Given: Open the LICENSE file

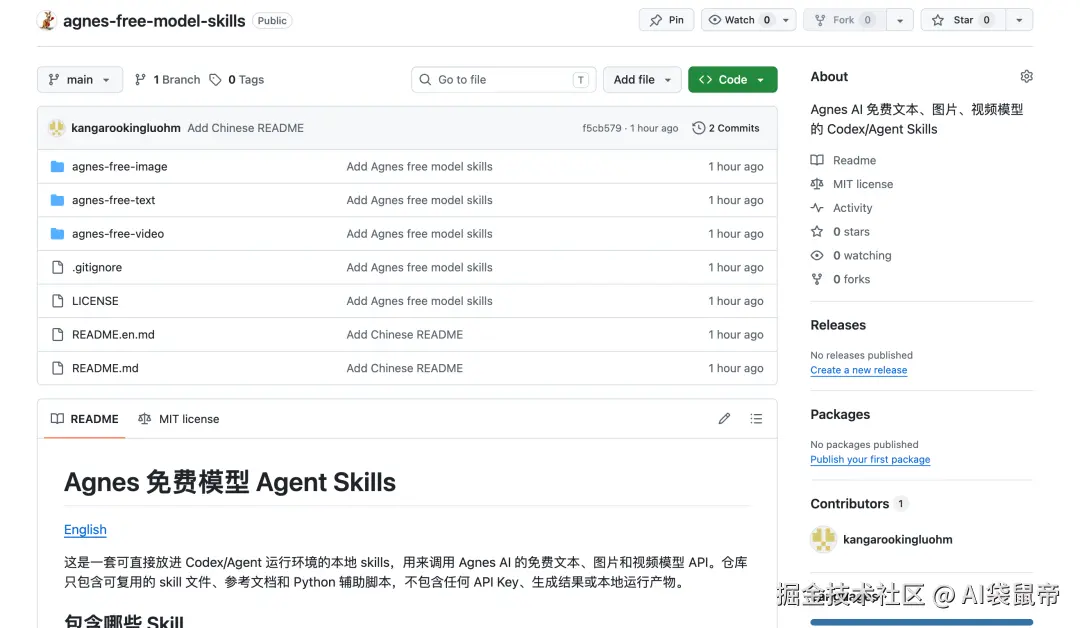Looking at the screenshot, I should point(95,301).
